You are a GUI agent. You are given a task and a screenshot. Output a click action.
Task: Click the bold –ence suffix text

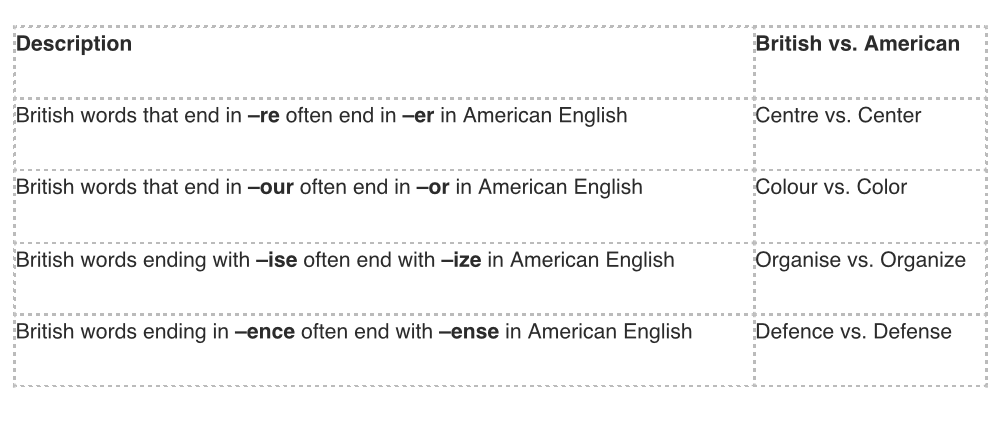265,332
